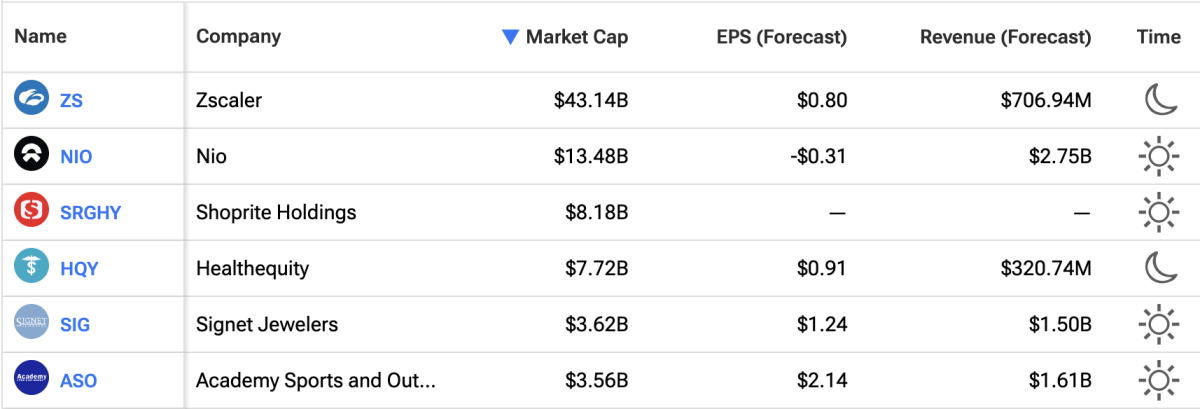The height and width of the screenshot is (409, 1200).
Task: Click the blue sort arrow beside Market Cap
Action: click(x=510, y=37)
